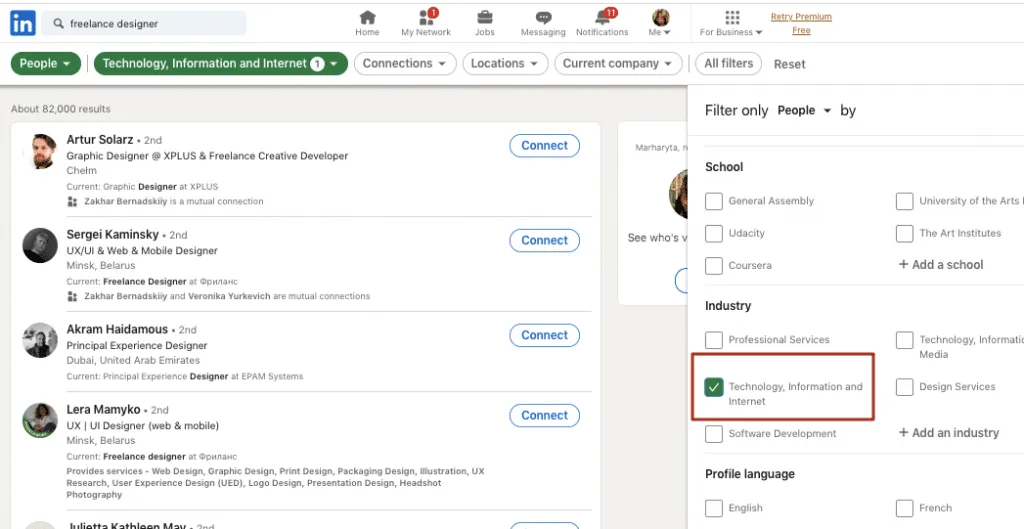The height and width of the screenshot is (529, 1024).
Task: Open Artur Solarz's profile photo
Action: (40, 152)
